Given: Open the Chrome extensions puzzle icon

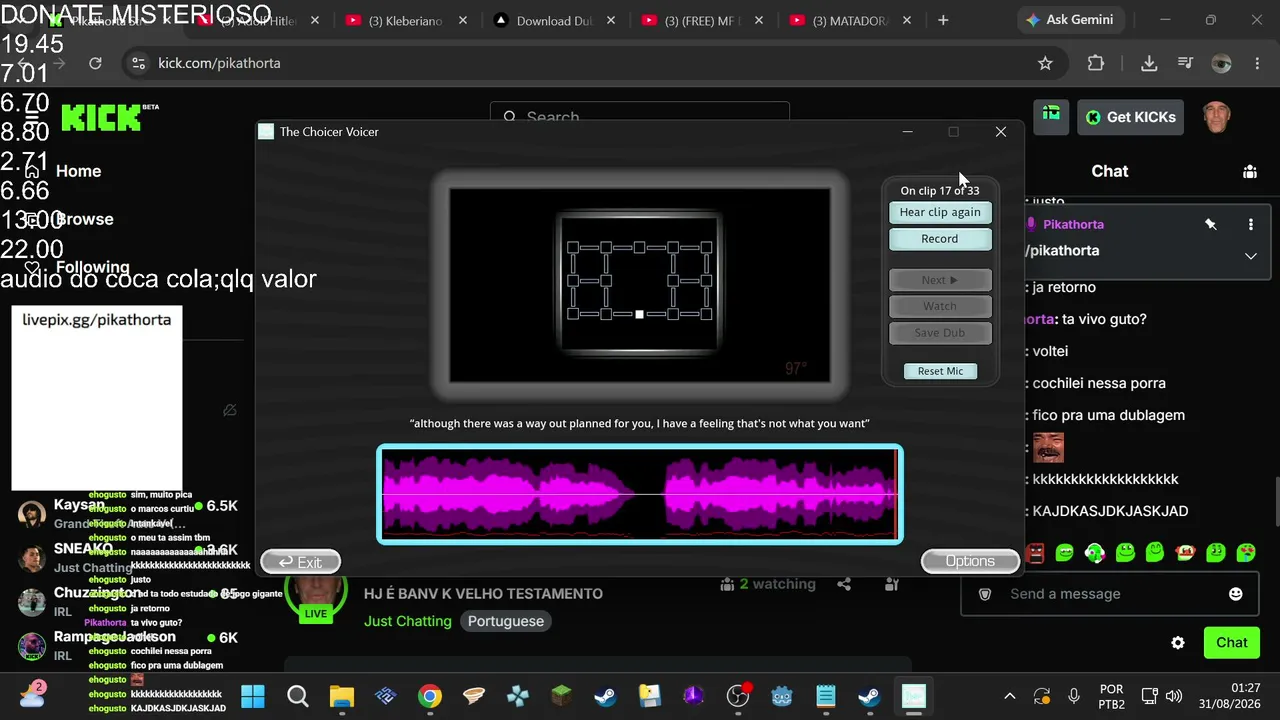Looking at the screenshot, I should [x=1096, y=63].
